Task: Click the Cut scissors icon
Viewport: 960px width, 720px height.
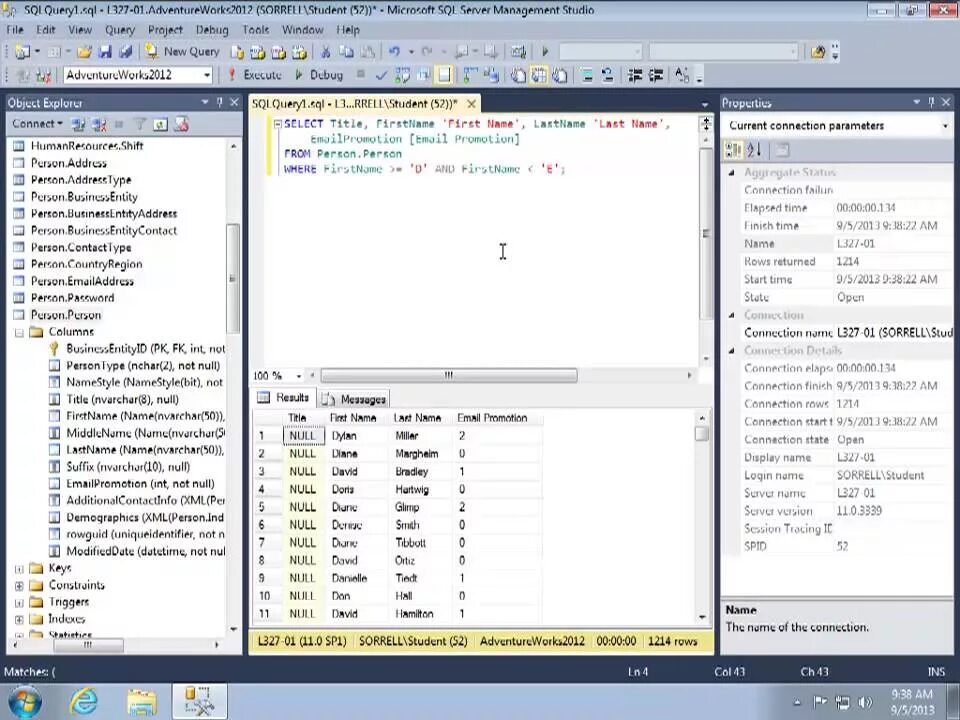Action: pos(326,52)
